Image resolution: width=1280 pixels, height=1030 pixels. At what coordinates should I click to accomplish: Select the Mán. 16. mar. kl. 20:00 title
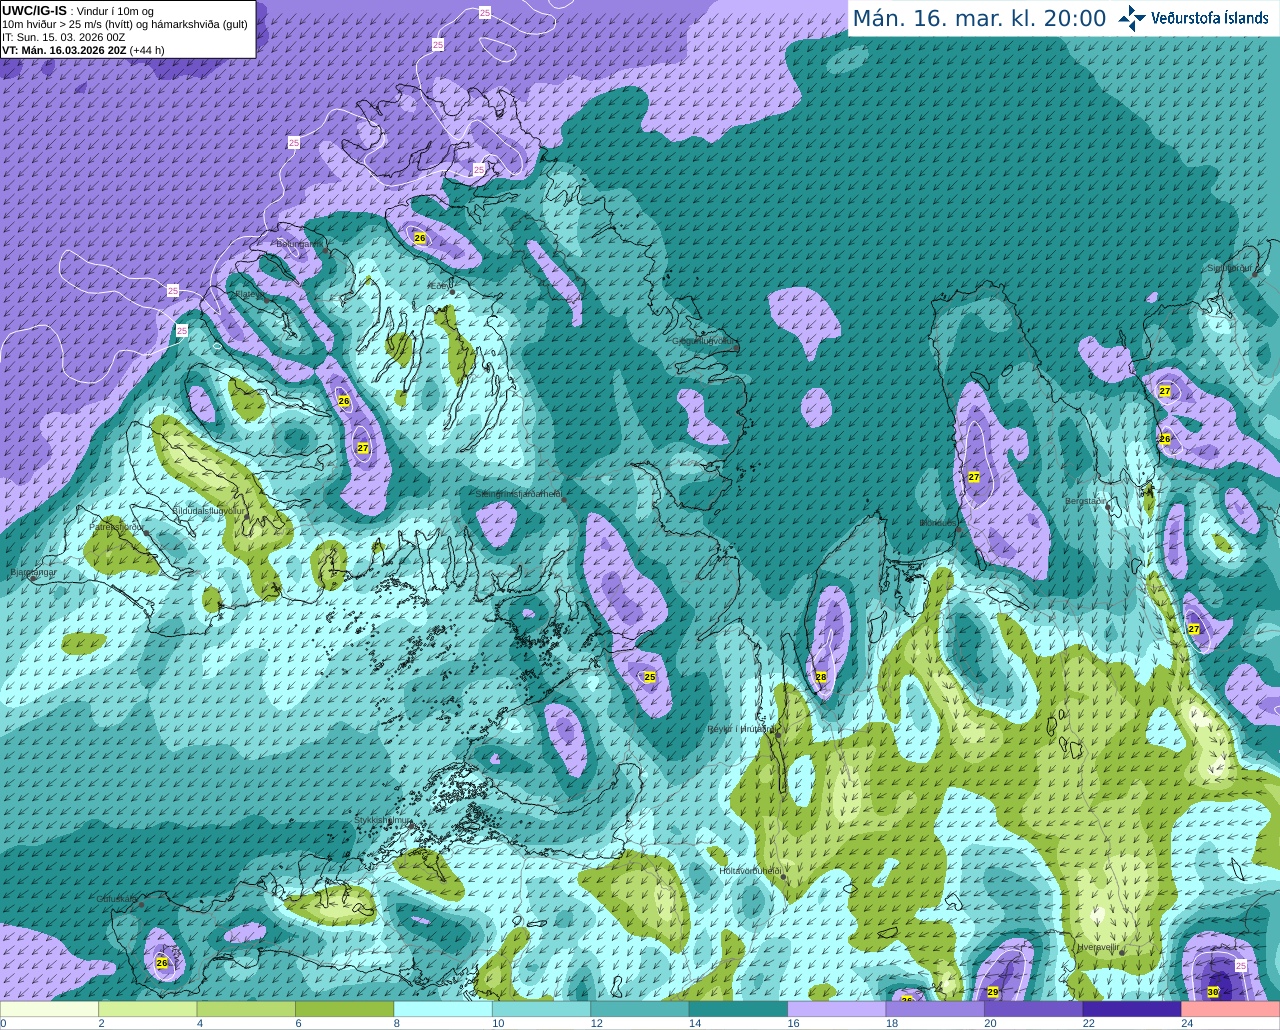(979, 18)
